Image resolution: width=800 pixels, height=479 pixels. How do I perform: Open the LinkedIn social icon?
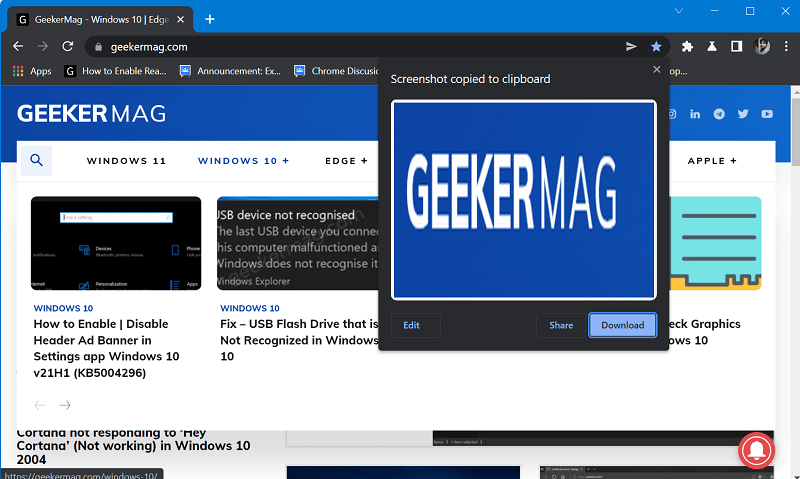(x=695, y=114)
